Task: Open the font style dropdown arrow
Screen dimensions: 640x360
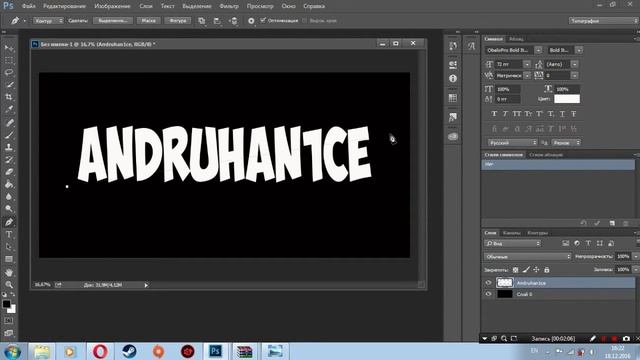Action: (x=579, y=50)
